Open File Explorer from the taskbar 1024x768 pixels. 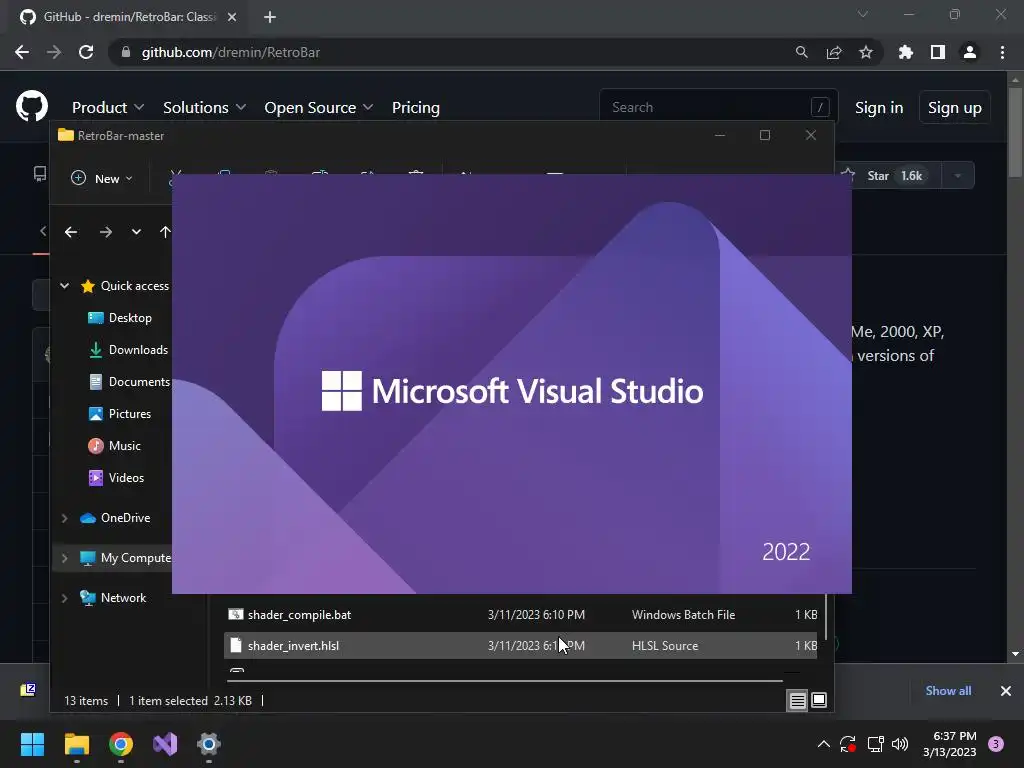pos(76,744)
